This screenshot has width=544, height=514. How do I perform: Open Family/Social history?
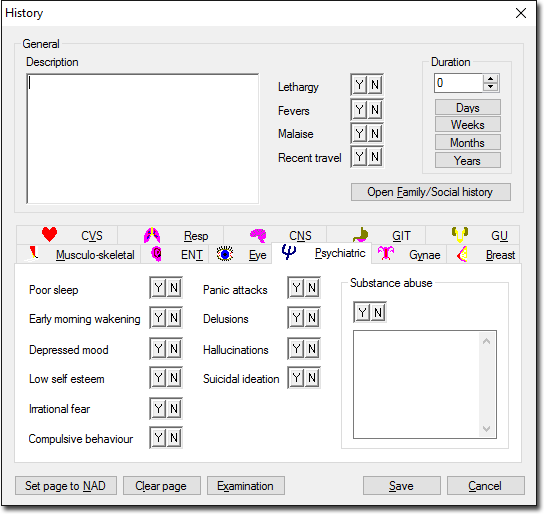[x=431, y=192]
